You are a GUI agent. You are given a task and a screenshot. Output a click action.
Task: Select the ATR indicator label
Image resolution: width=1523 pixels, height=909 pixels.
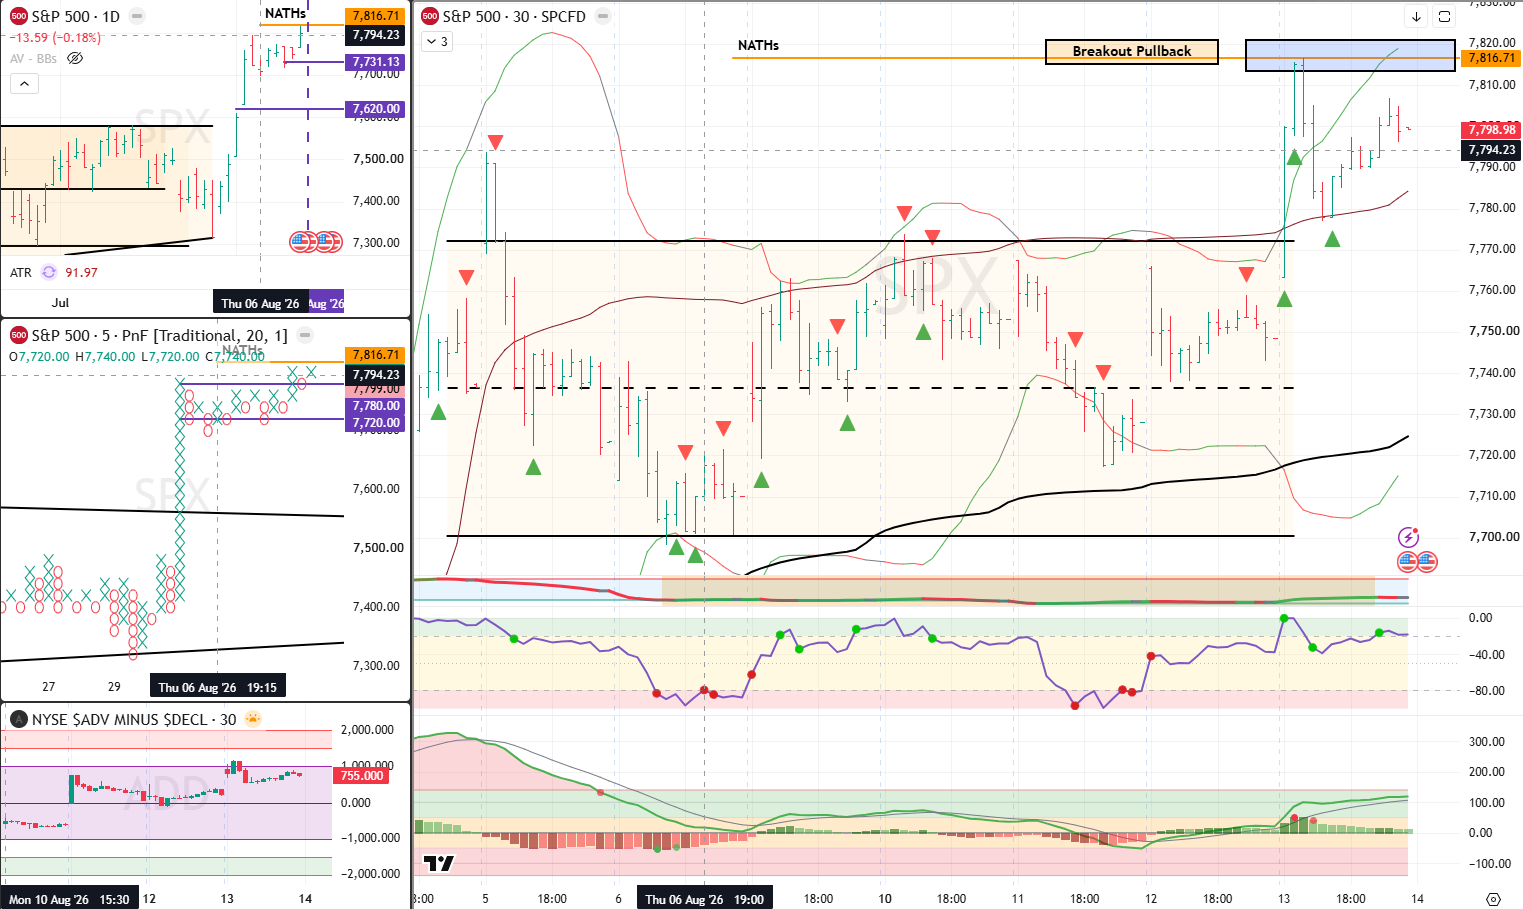(x=21, y=272)
